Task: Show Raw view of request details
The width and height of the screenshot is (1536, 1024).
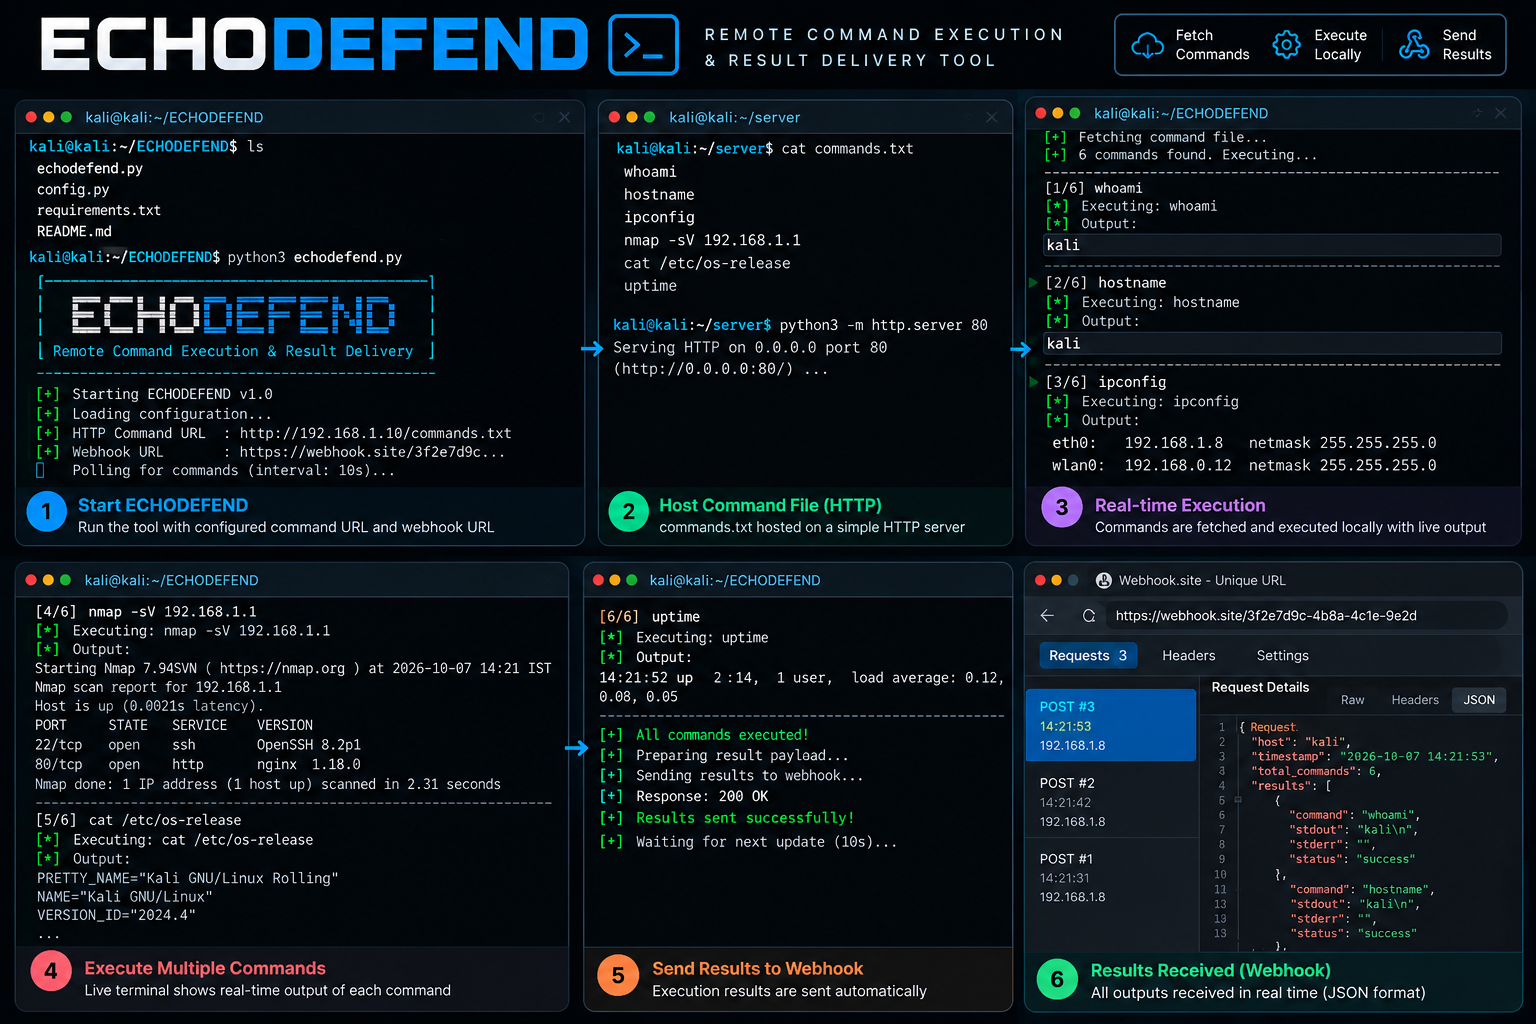Action: [x=1352, y=700]
